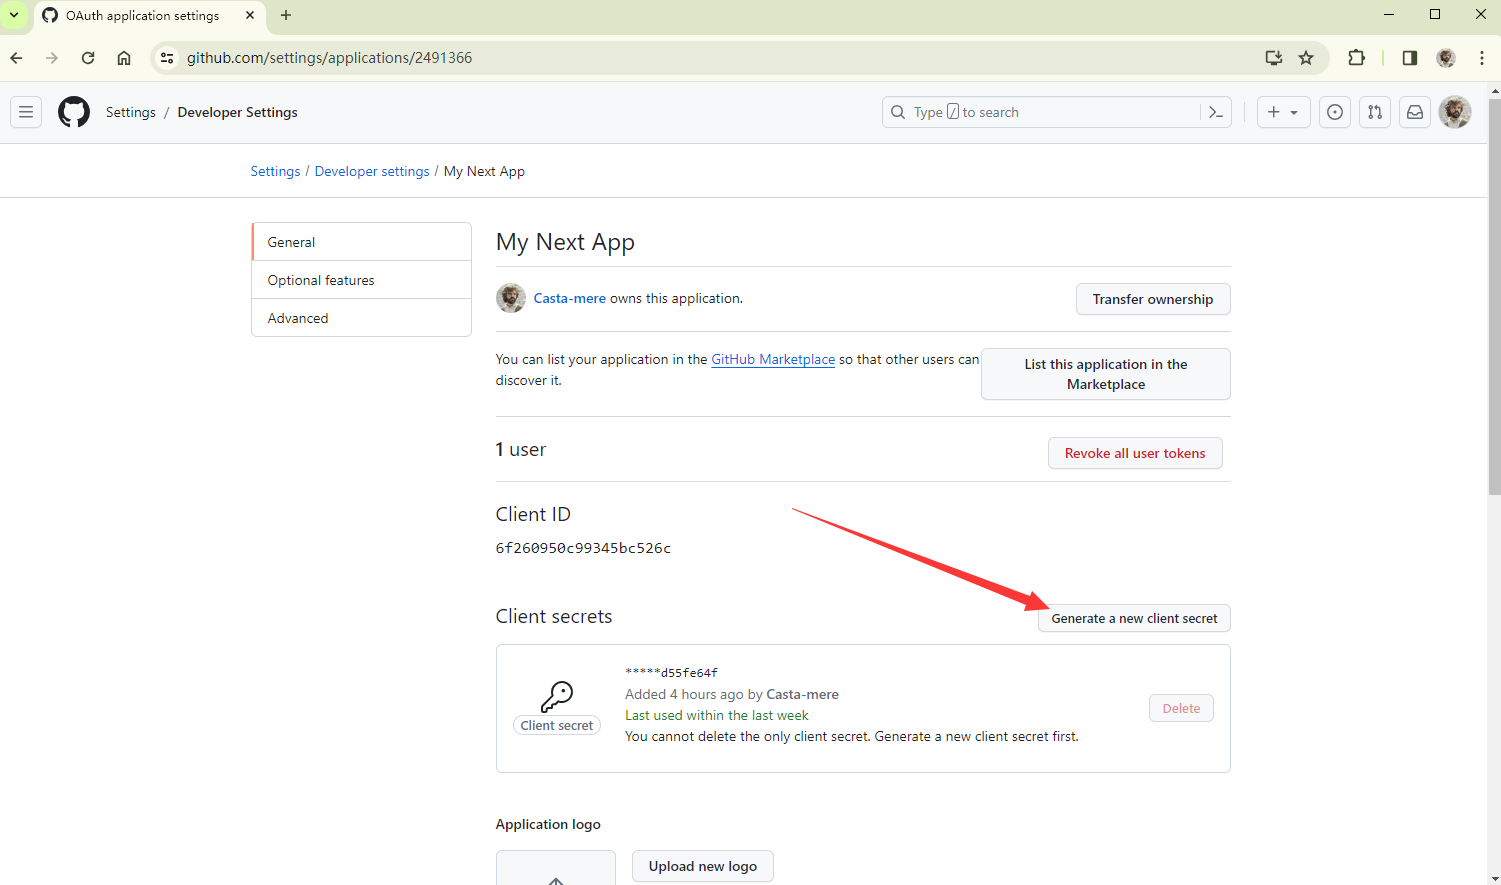The width and height of the screenshot is (1501, 885).
Task: View site information icon in address bar
Action: pyautogui.click(x=167, y=58)
